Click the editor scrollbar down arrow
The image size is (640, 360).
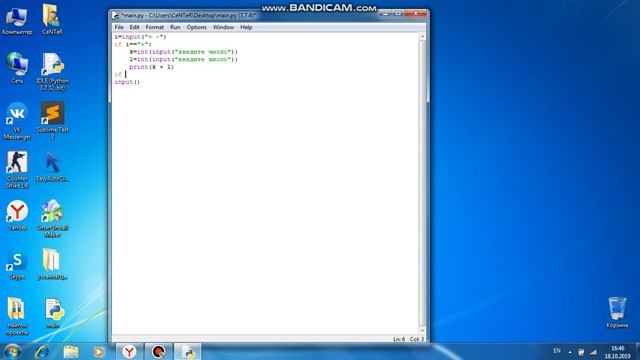click(x=422, y=331)
